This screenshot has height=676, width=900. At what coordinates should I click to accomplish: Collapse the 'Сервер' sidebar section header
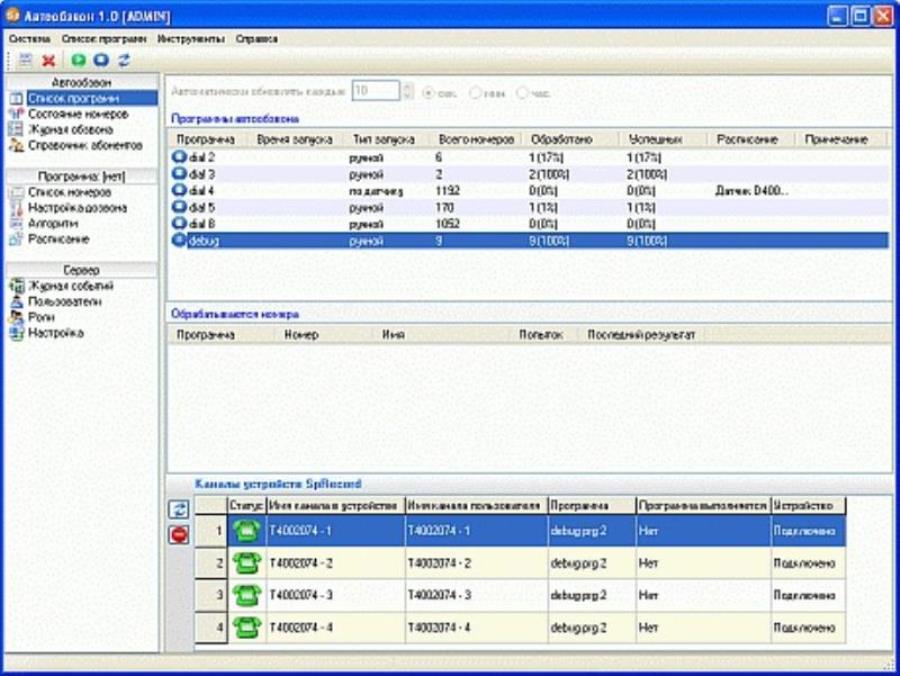click(80, 270)
